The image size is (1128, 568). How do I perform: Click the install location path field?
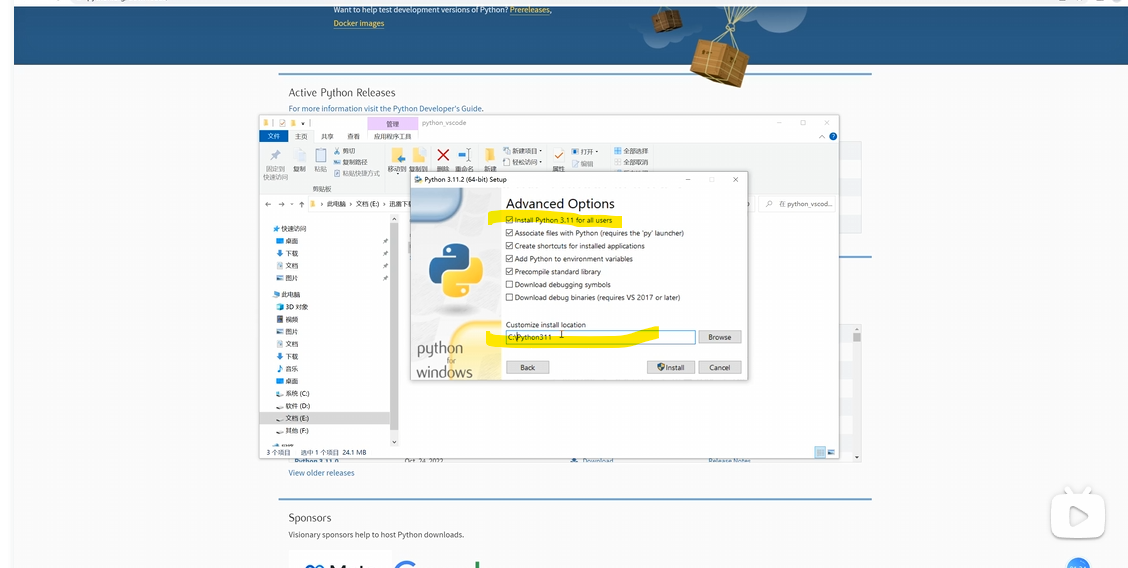pyautogui.click(x=601, y=337)
